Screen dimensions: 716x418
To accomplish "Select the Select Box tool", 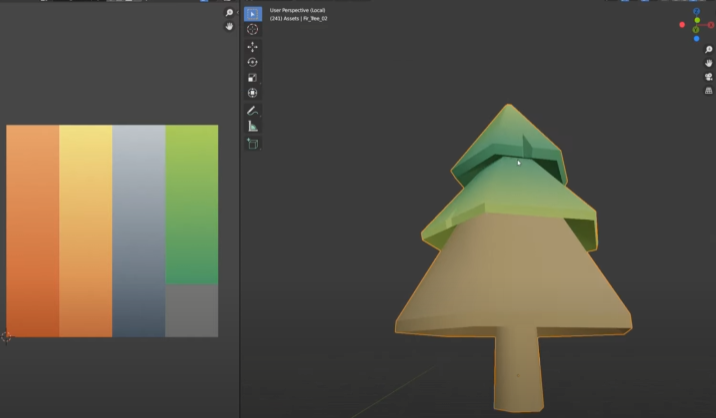I will (x=252, y=14).
